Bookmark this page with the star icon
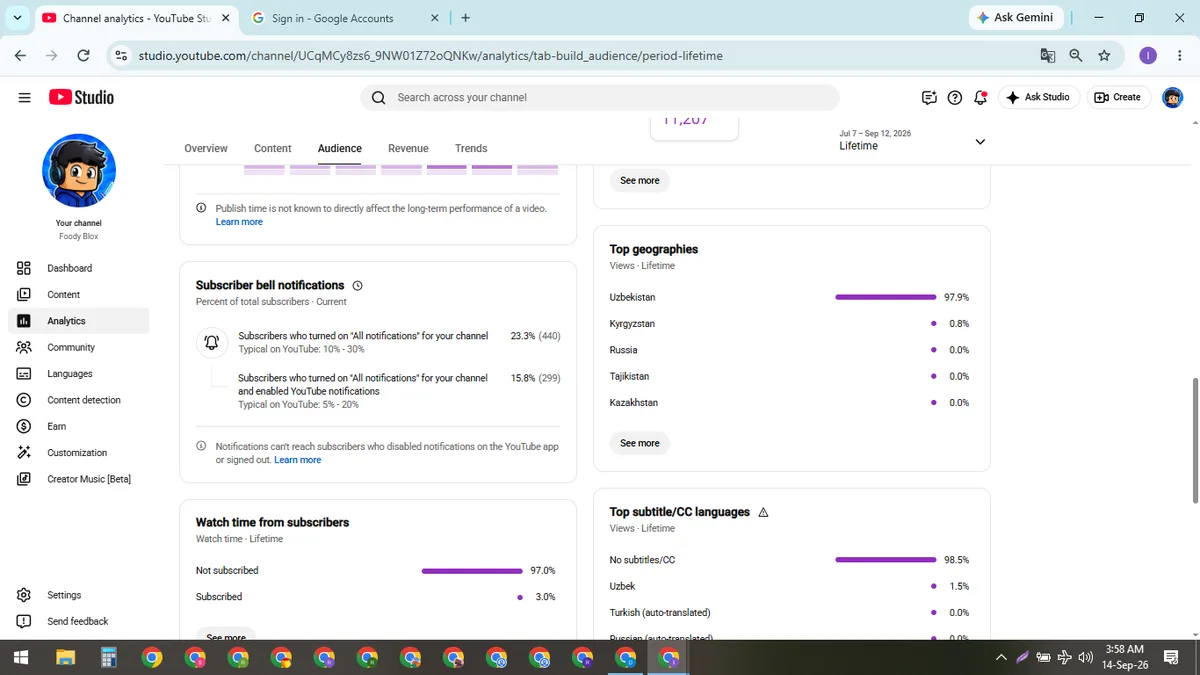The image size is (1200, 675). [x=1104, y=56]
